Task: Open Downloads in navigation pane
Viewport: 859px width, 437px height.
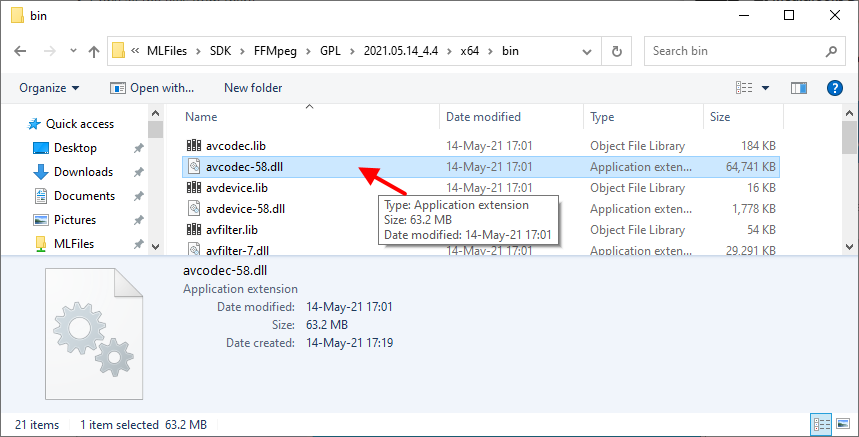Action: click(83, 172)
